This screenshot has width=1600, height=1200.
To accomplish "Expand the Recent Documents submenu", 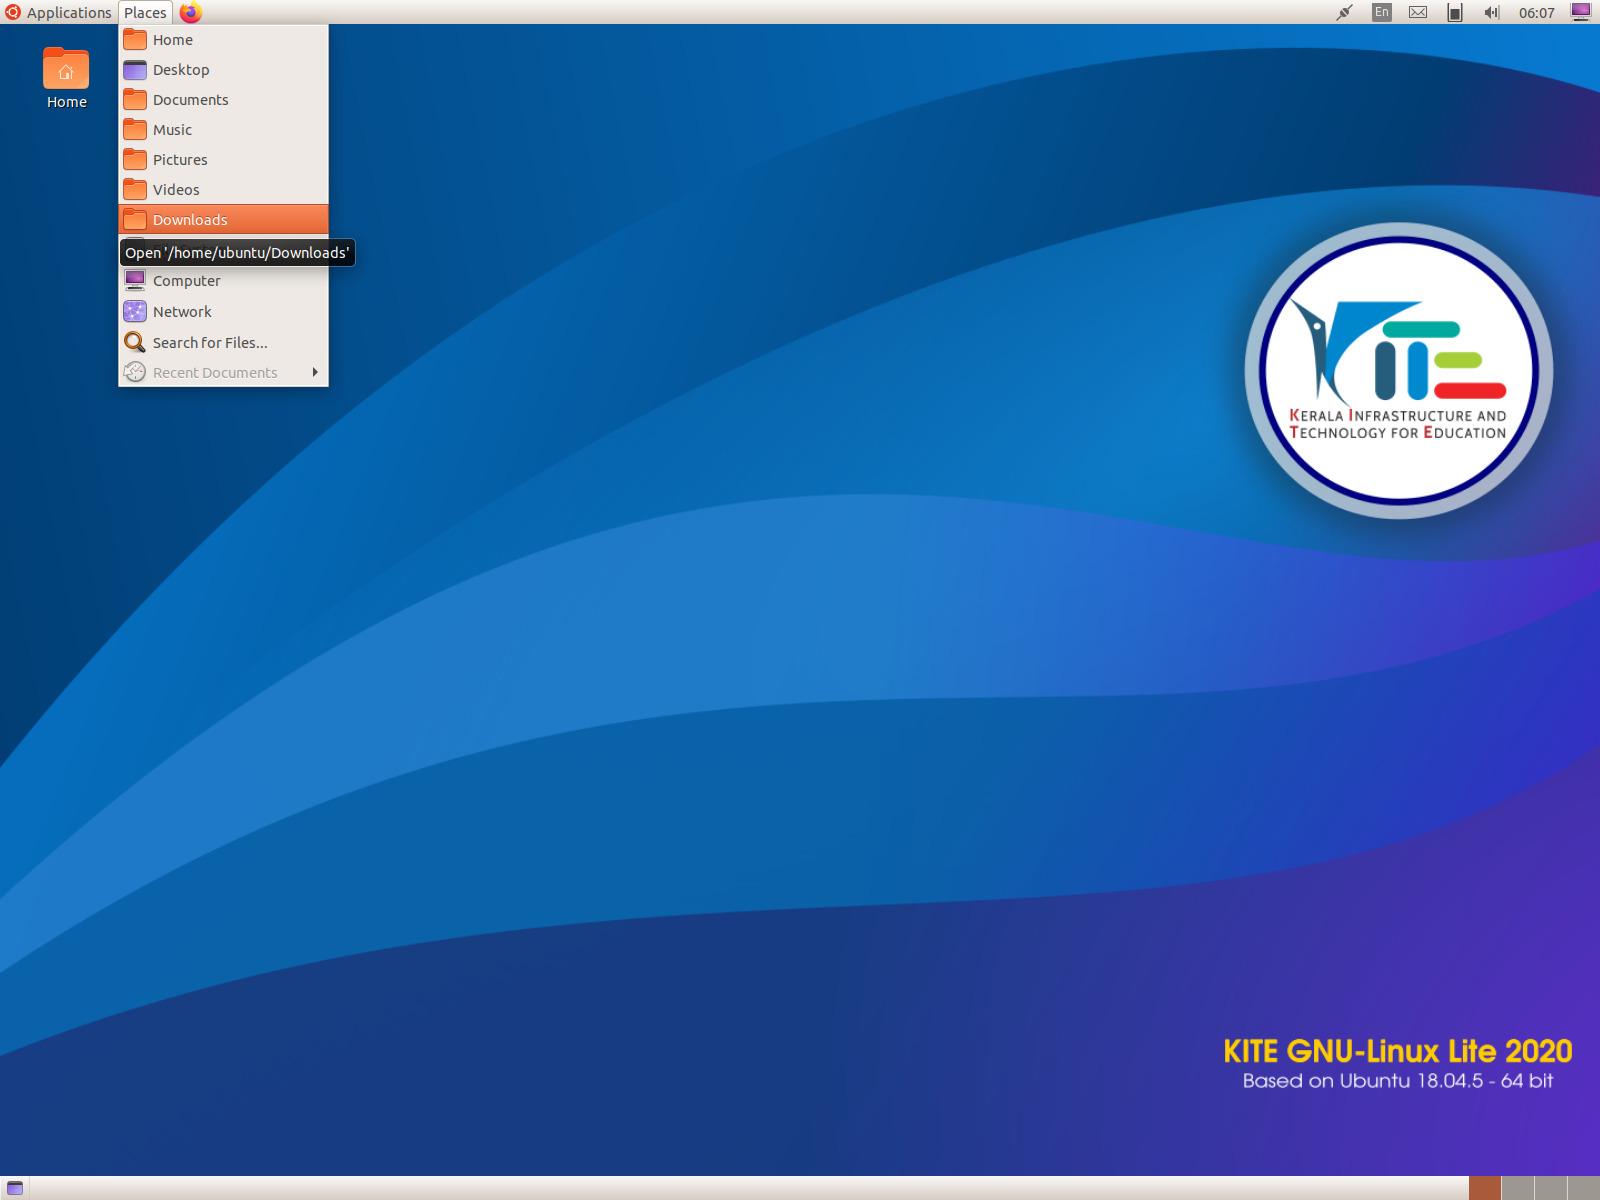I will 214,372.
